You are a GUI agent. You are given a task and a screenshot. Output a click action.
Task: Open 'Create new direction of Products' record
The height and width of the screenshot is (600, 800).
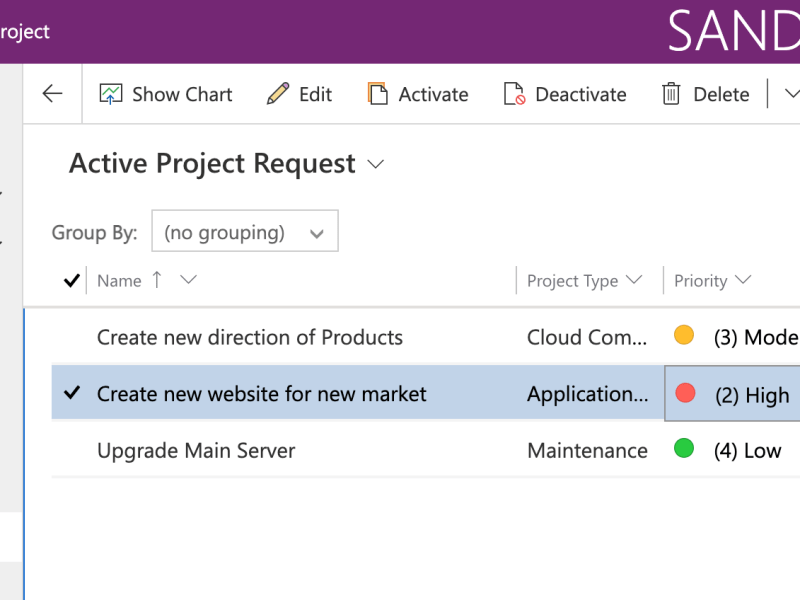250,337
